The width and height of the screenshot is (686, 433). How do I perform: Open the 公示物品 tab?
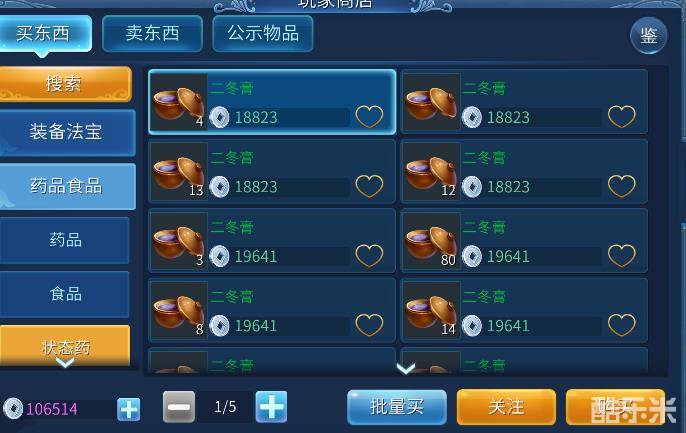[263, 33]
